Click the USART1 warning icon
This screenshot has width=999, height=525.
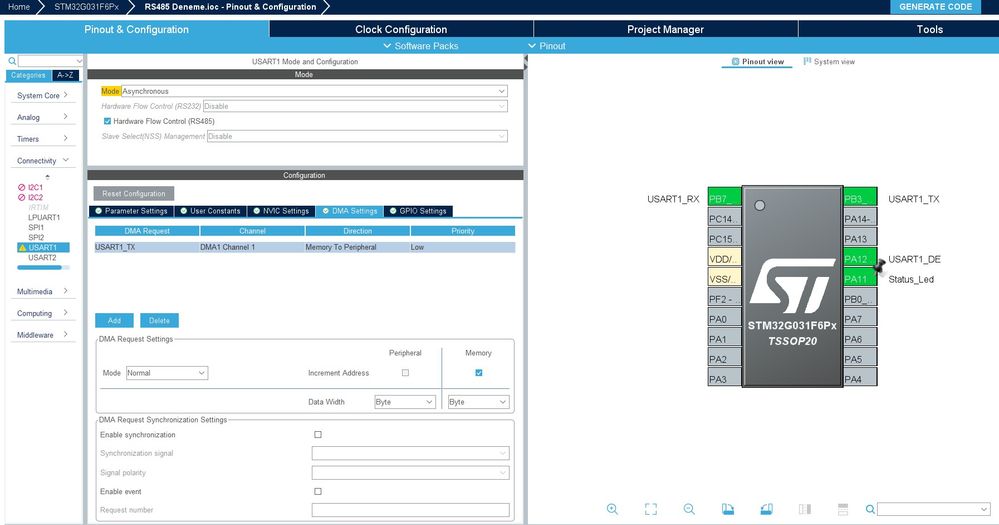pos(22,247)
